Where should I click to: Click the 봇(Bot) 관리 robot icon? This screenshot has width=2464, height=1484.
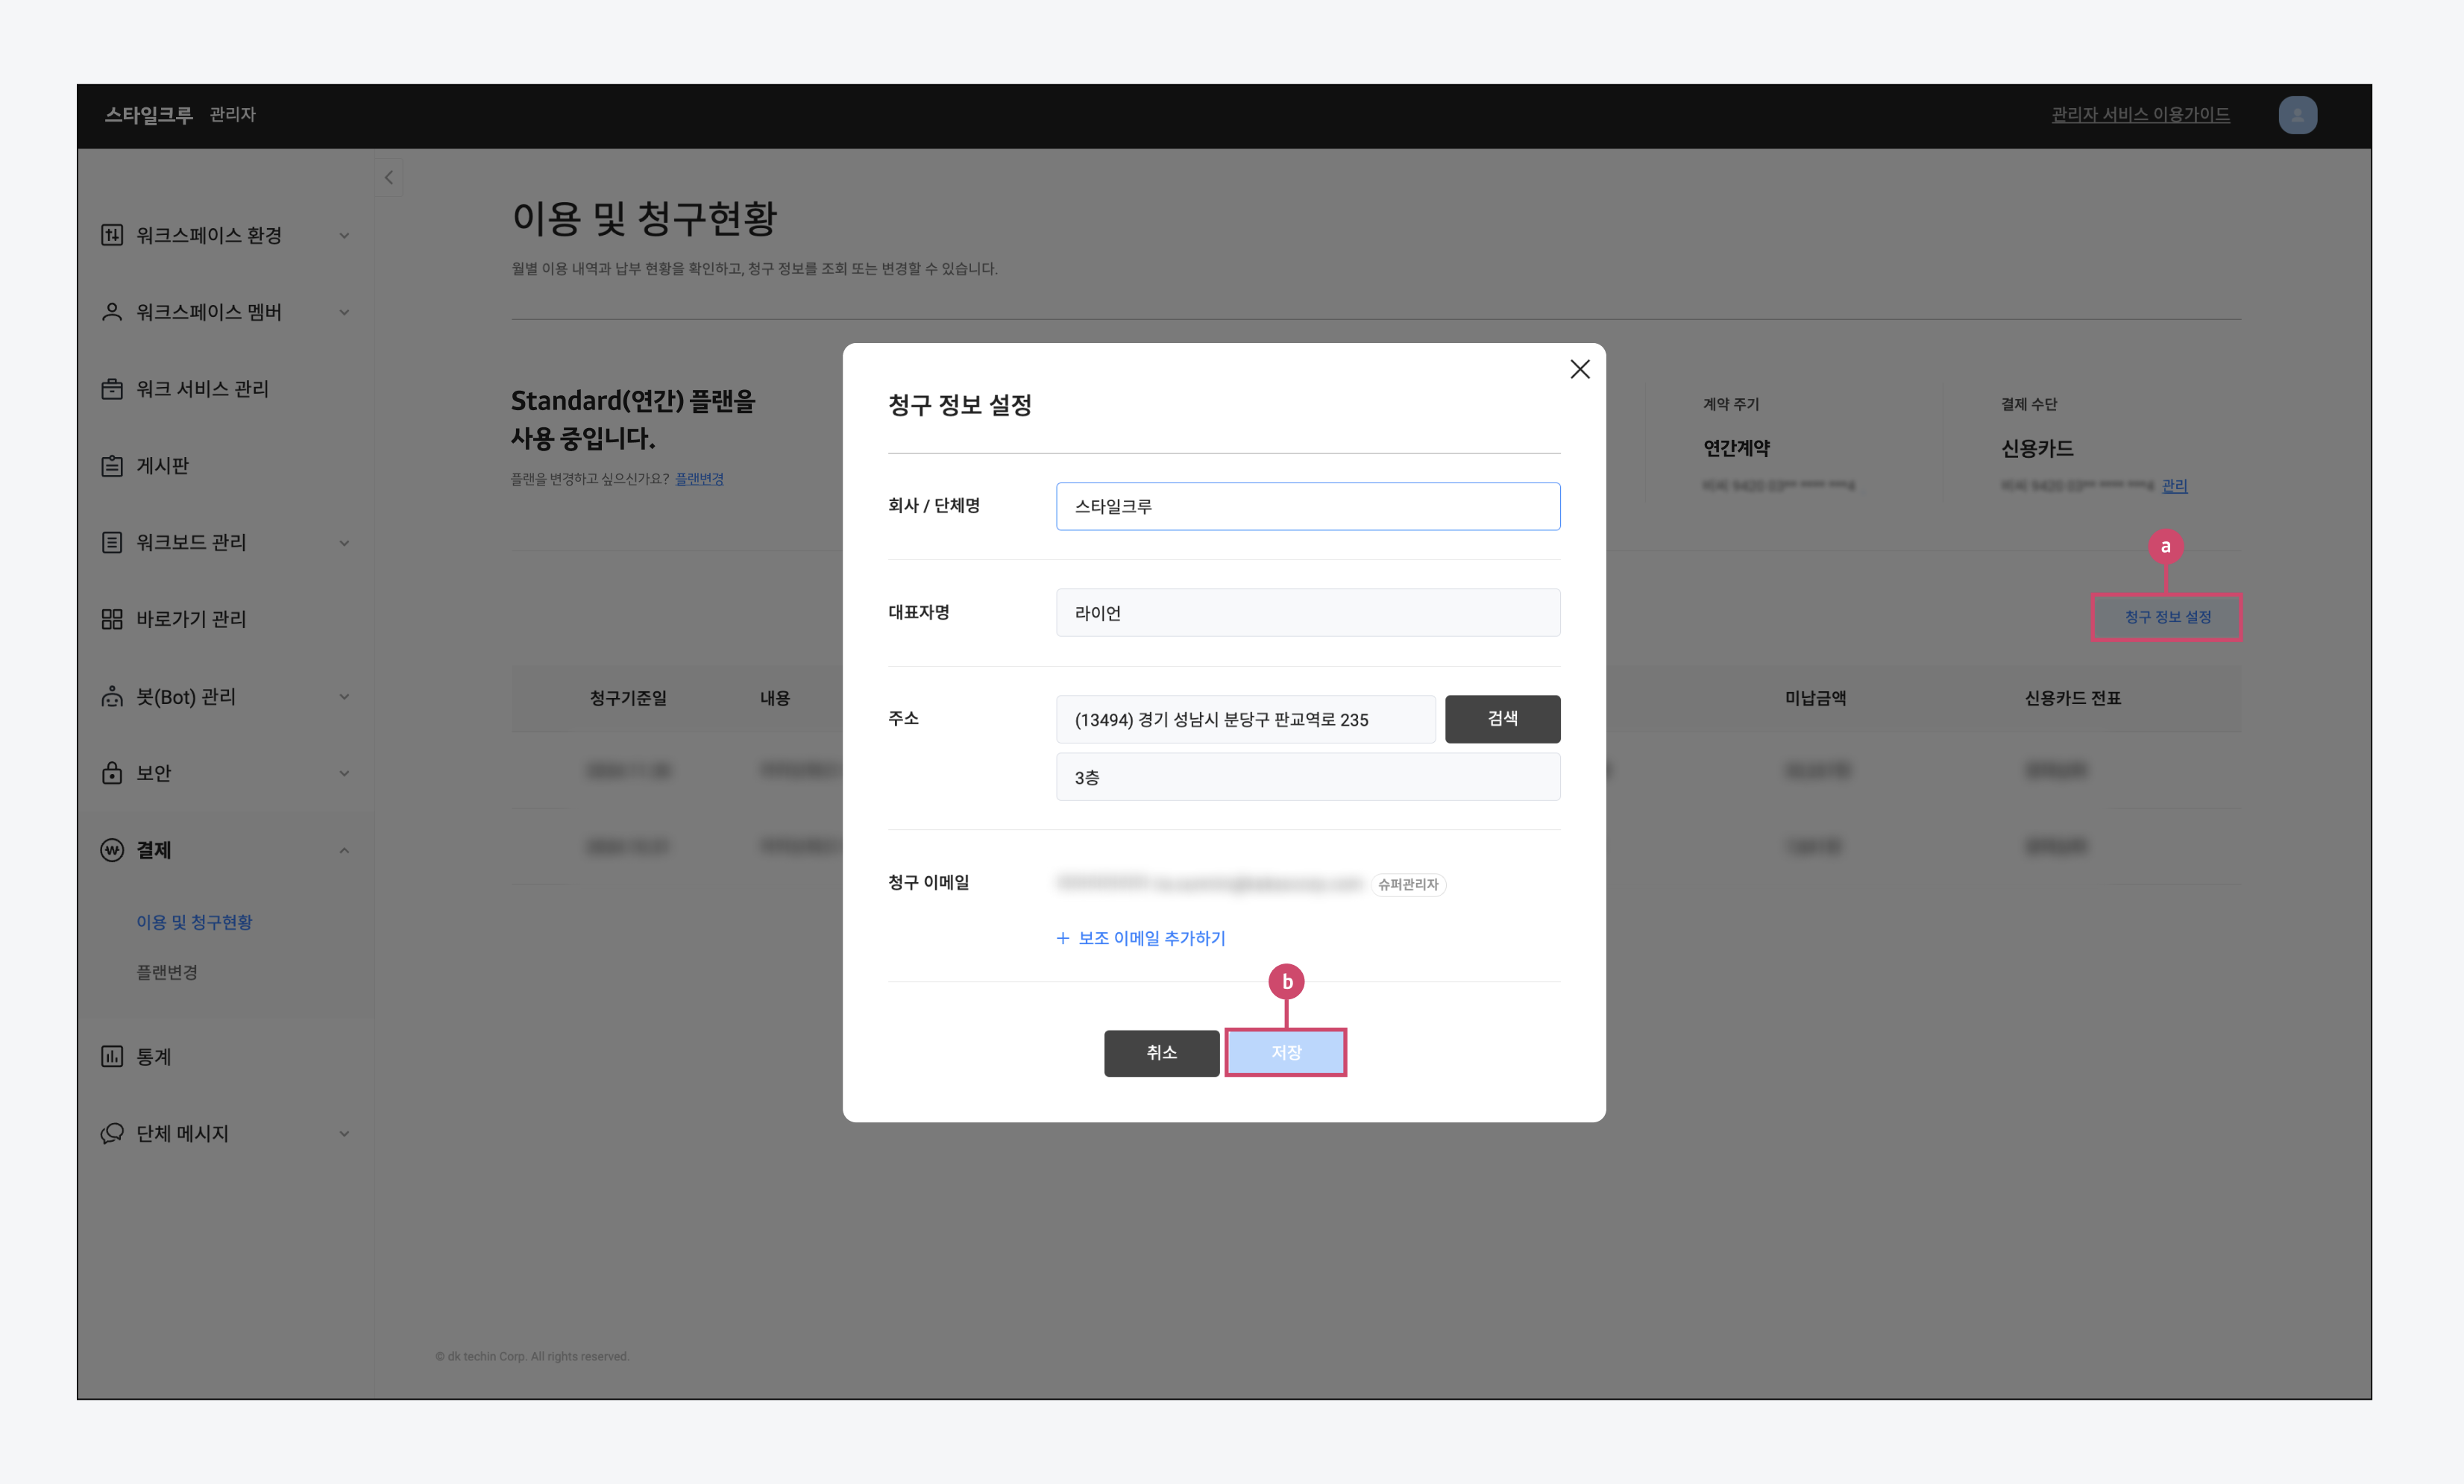[112, 696]
